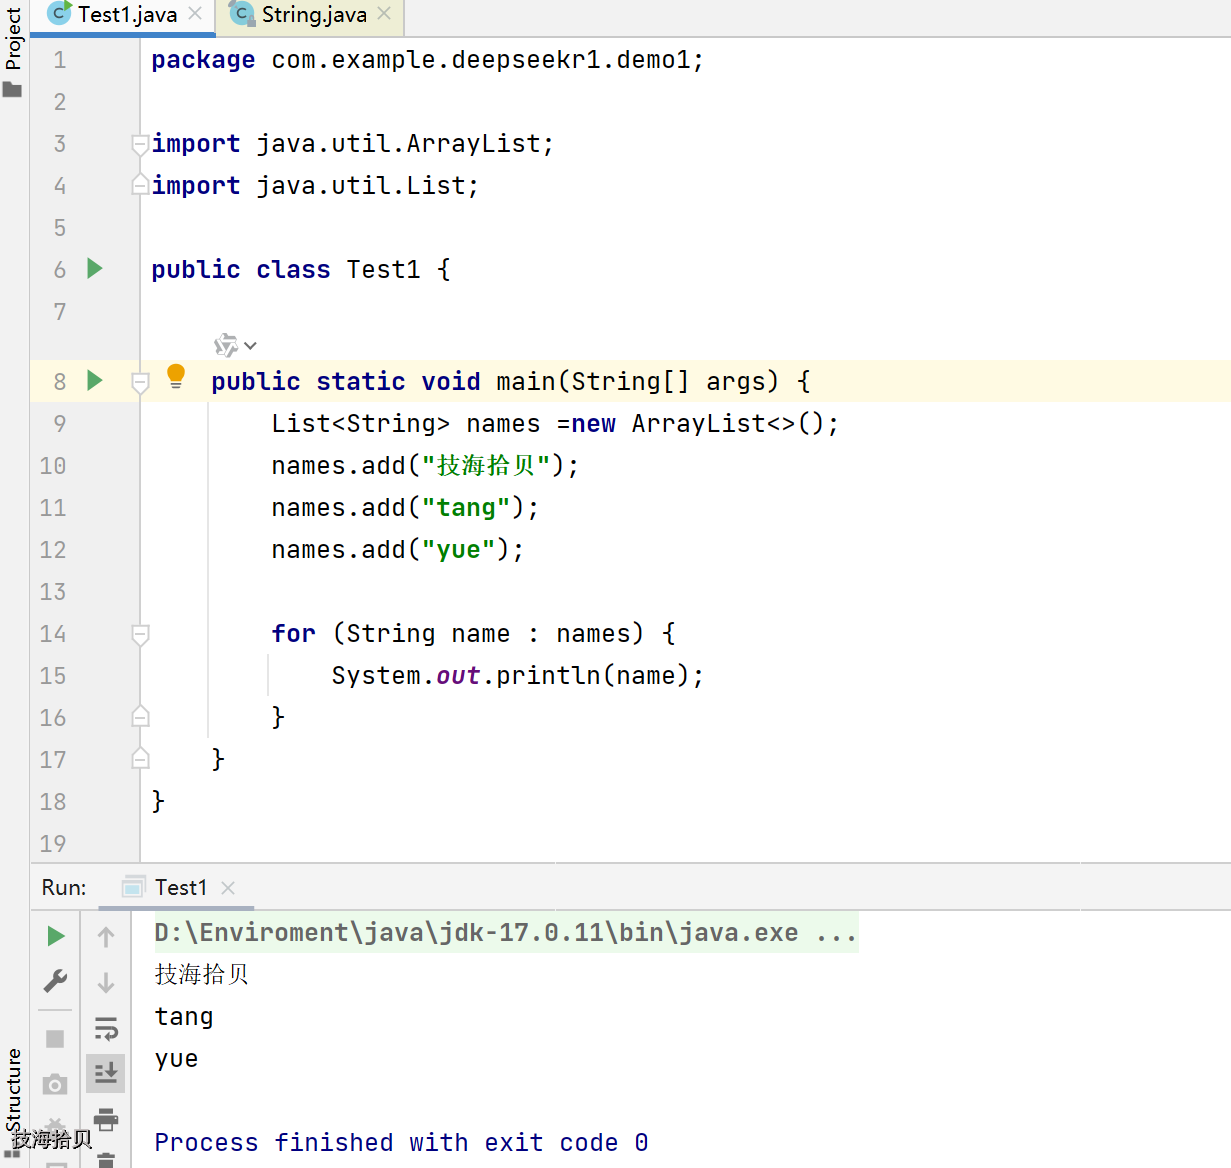Click fold end marker on line 16
Viewport: 1231px width, 1168px height.
tap(140, 716)
